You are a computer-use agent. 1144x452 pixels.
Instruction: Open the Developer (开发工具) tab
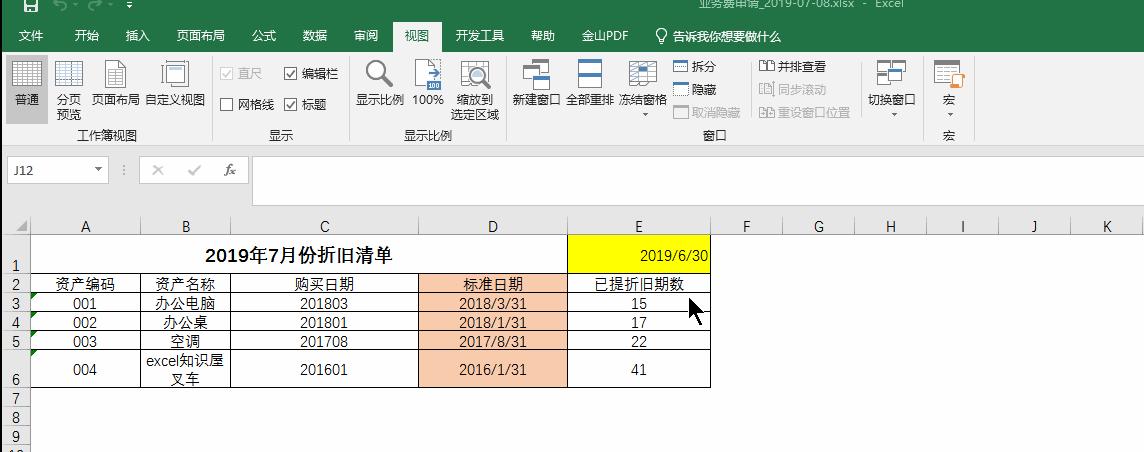tap(479, 36)
